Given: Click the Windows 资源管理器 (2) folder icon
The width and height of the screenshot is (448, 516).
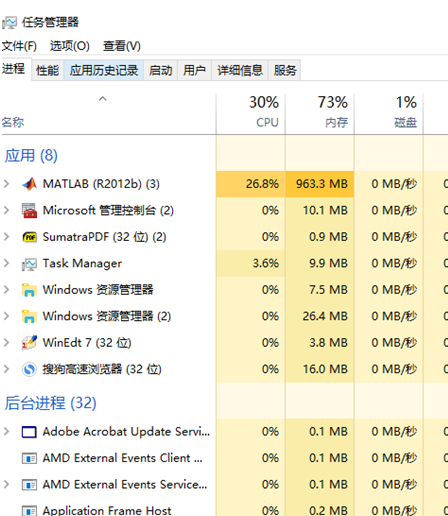Looking at the screenshot, I should tap(29, 316).
